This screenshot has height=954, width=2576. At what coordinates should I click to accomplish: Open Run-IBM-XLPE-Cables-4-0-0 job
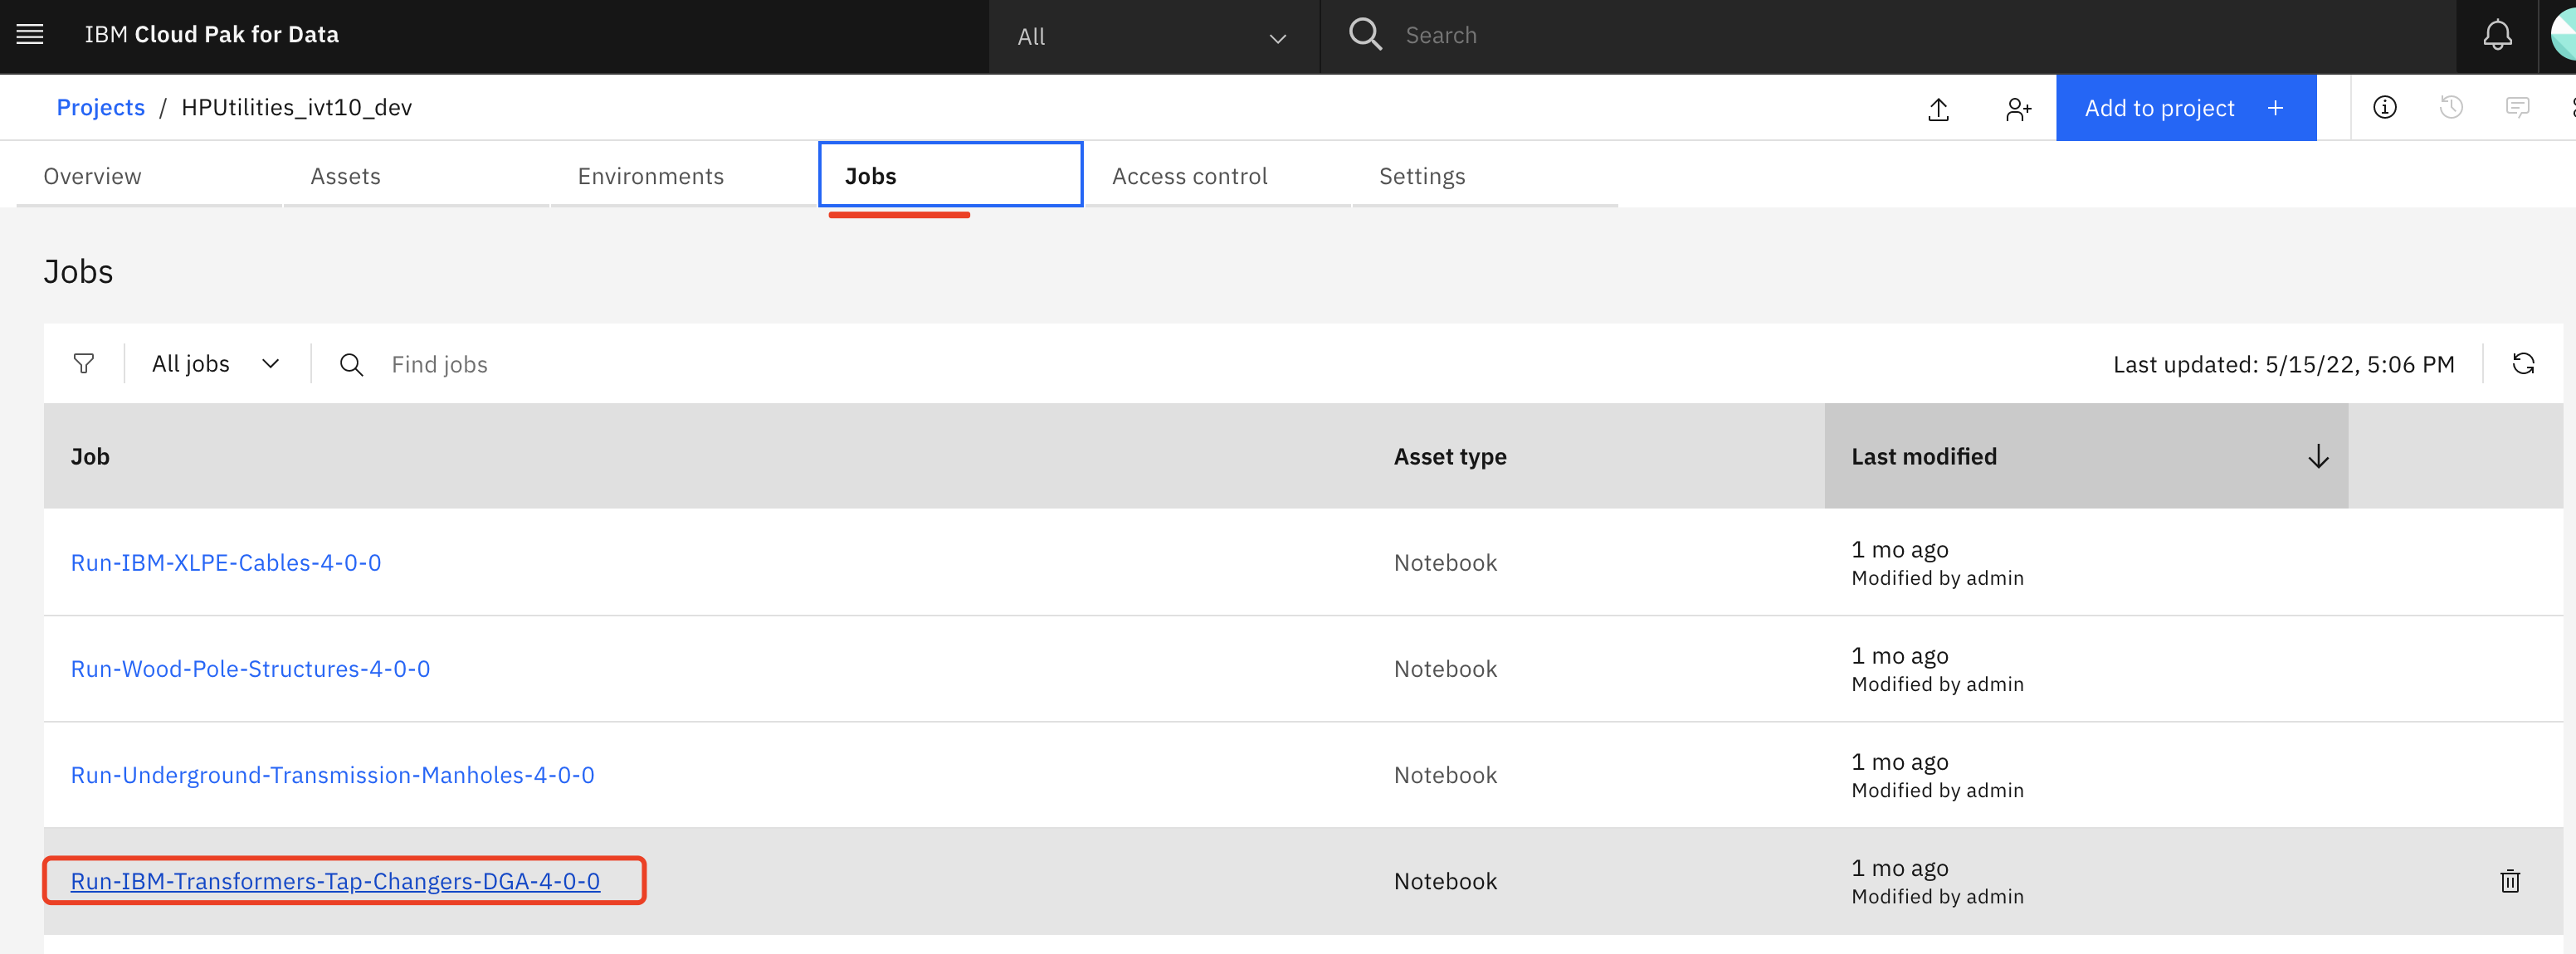click(x=226, y=563)
